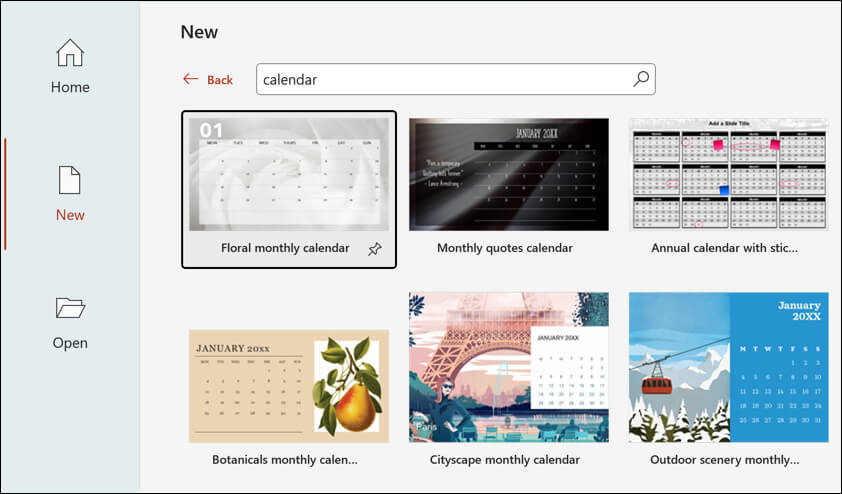Select the Cityscape monthly calendar thumbnail

(x=509, y=367)
